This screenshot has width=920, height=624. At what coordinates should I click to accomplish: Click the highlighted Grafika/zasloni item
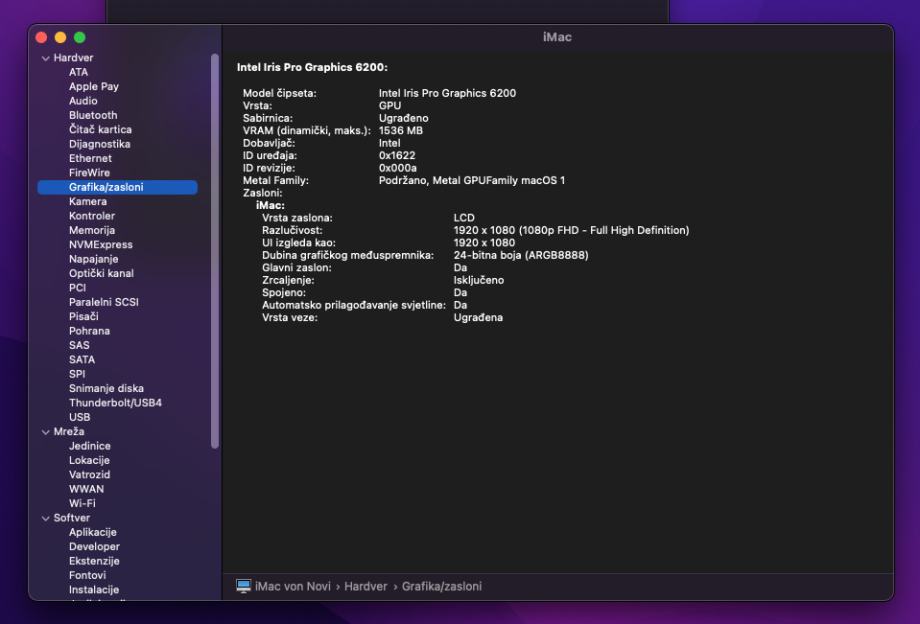(x=117, y=187)
